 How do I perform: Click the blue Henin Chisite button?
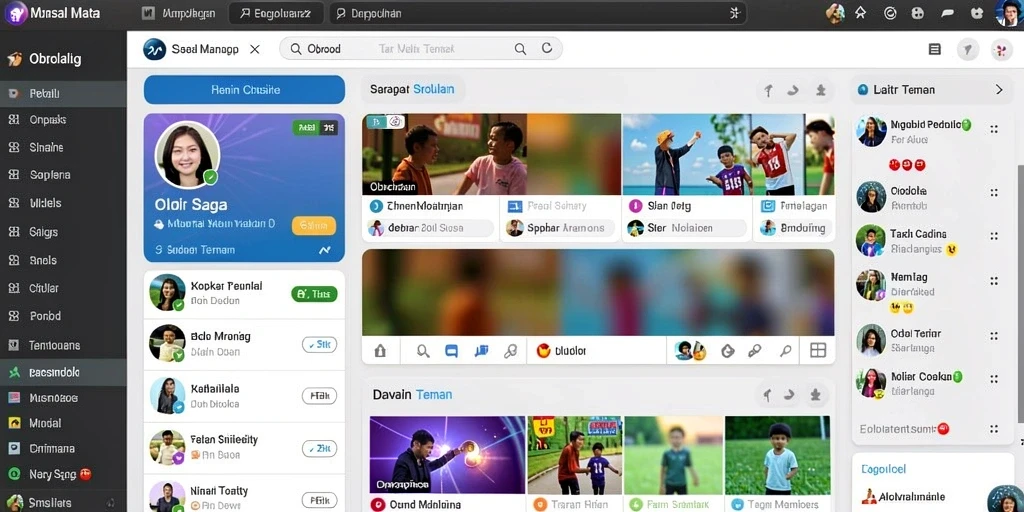[x=244, y=90]
